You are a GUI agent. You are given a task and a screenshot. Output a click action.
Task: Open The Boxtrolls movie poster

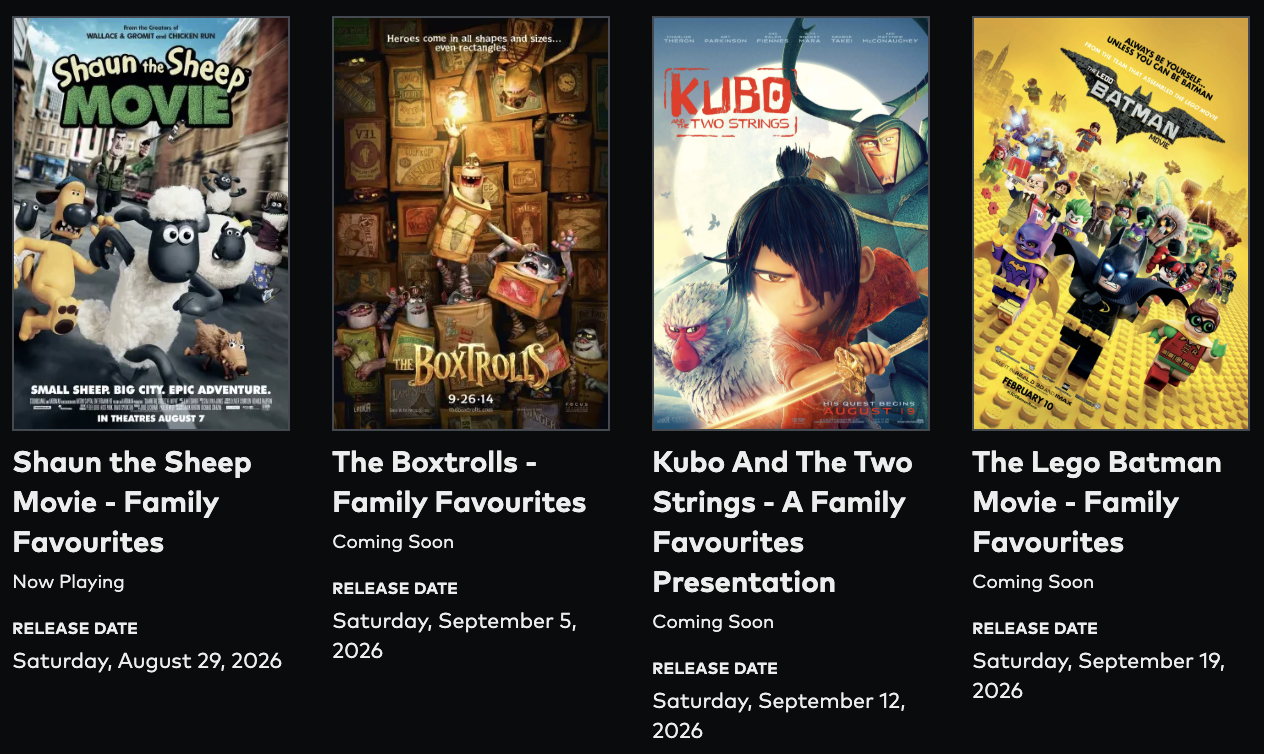(x=471, y=223)
